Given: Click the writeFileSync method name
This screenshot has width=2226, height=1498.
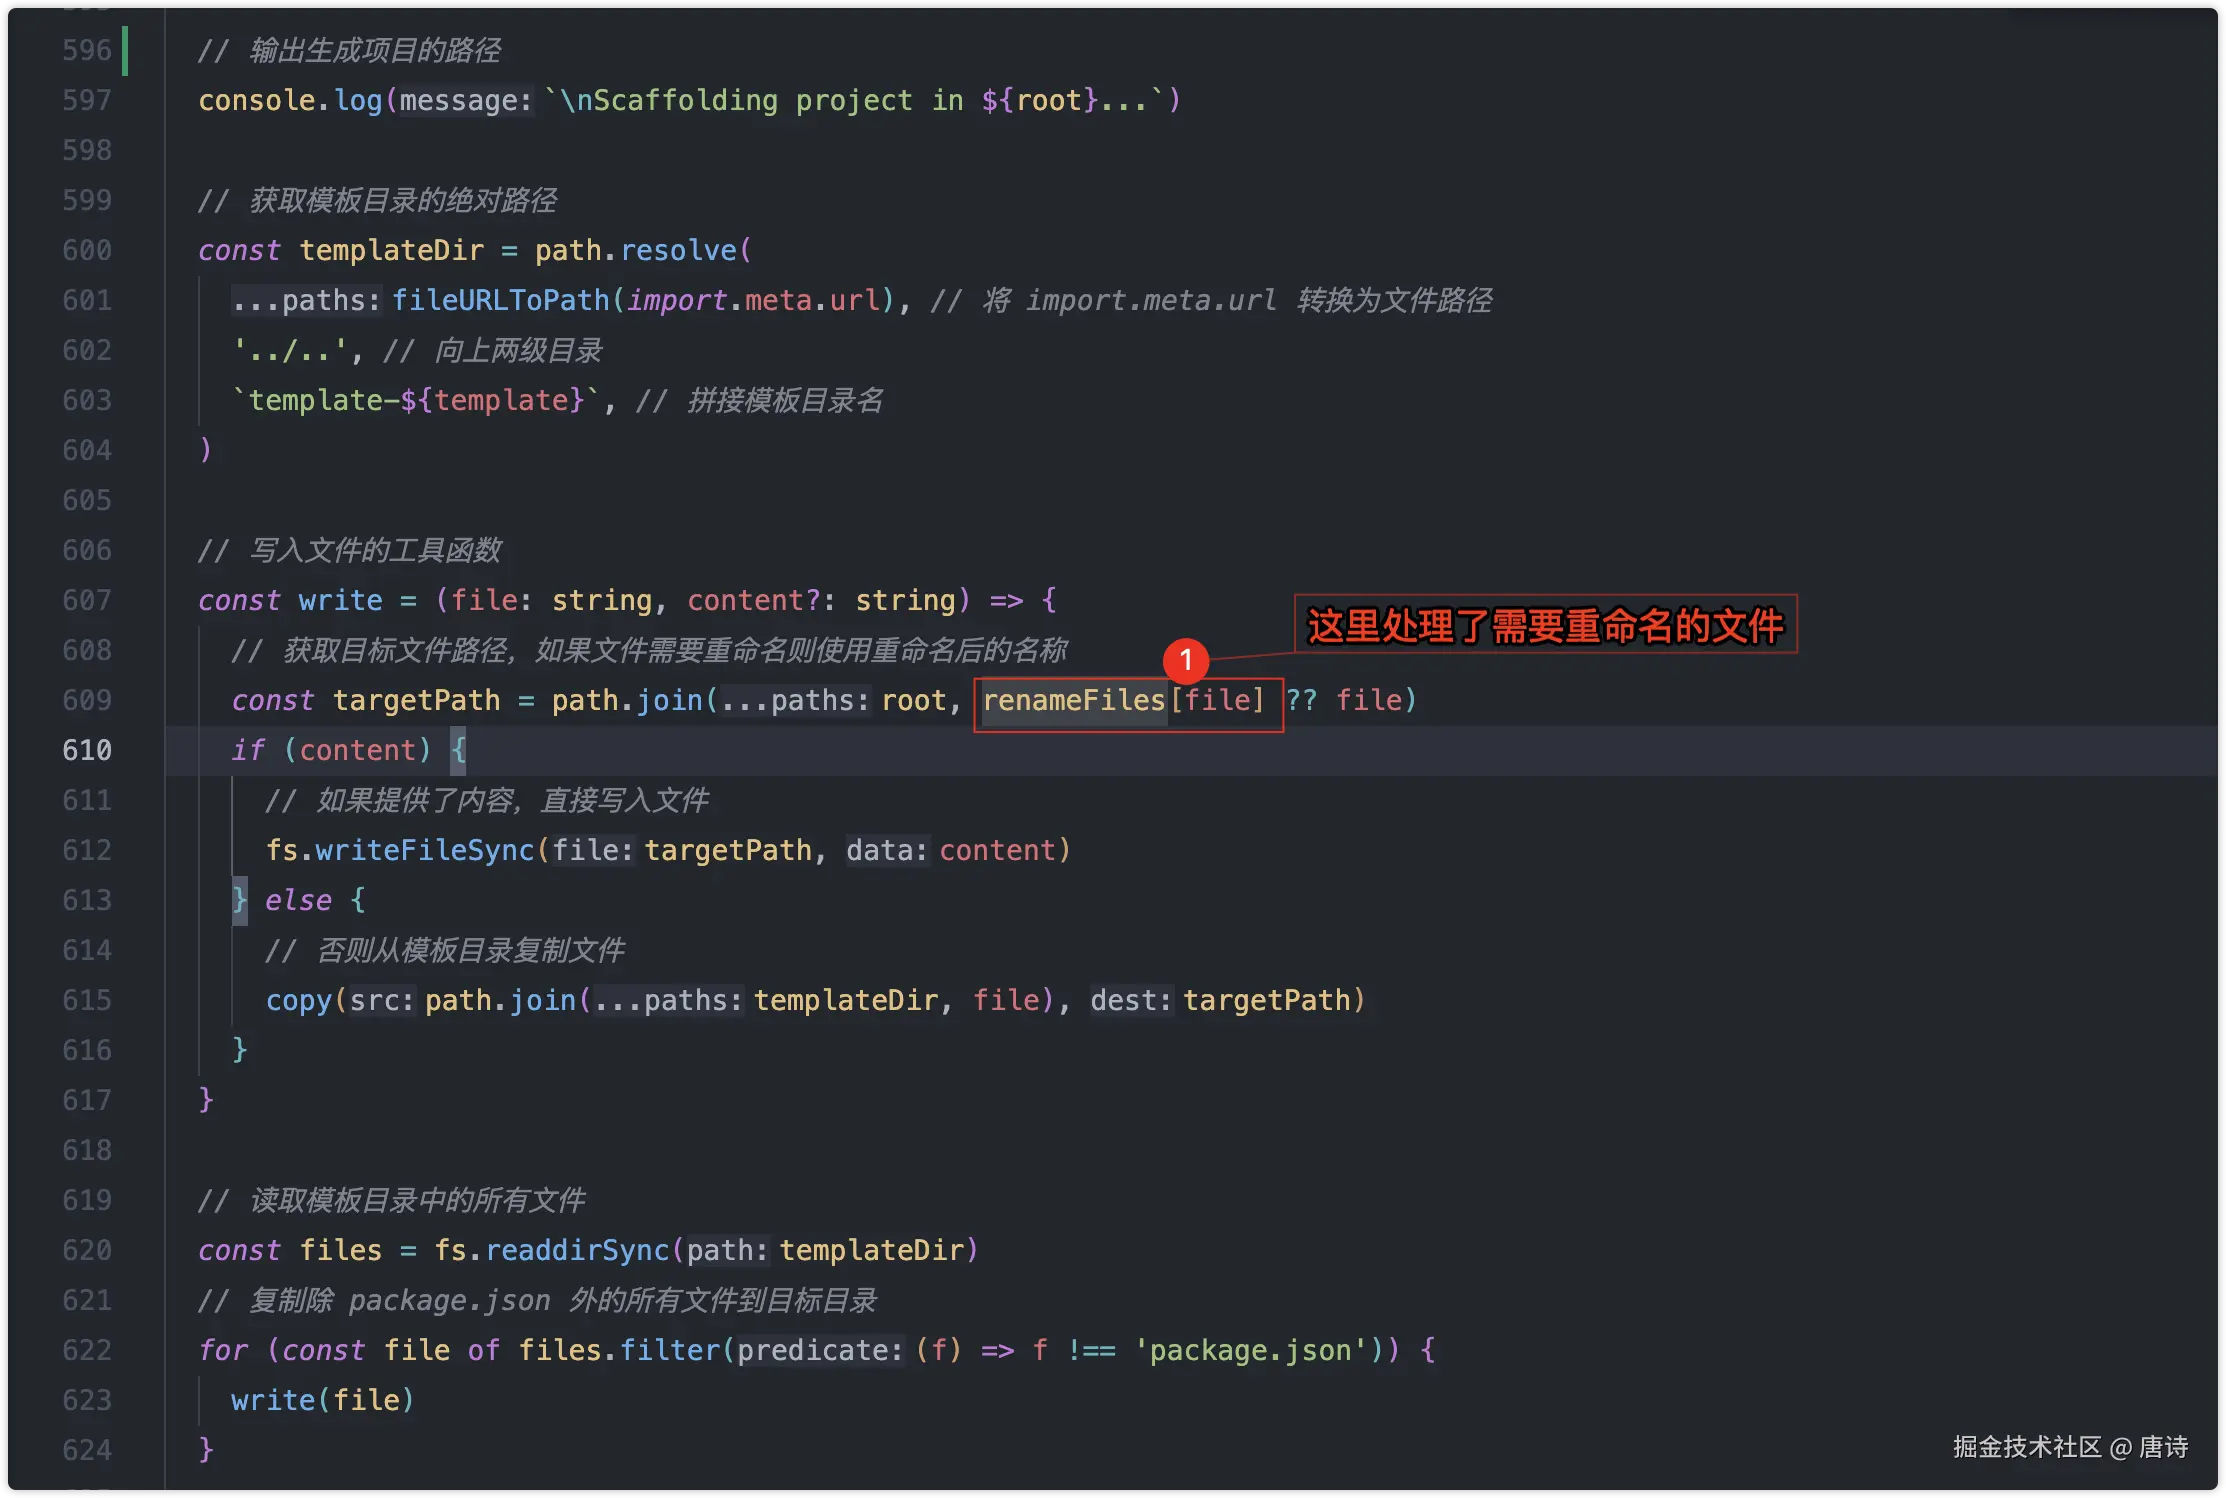Looking at the screenshot, I should pyautogui.click(x=424, y=850).
